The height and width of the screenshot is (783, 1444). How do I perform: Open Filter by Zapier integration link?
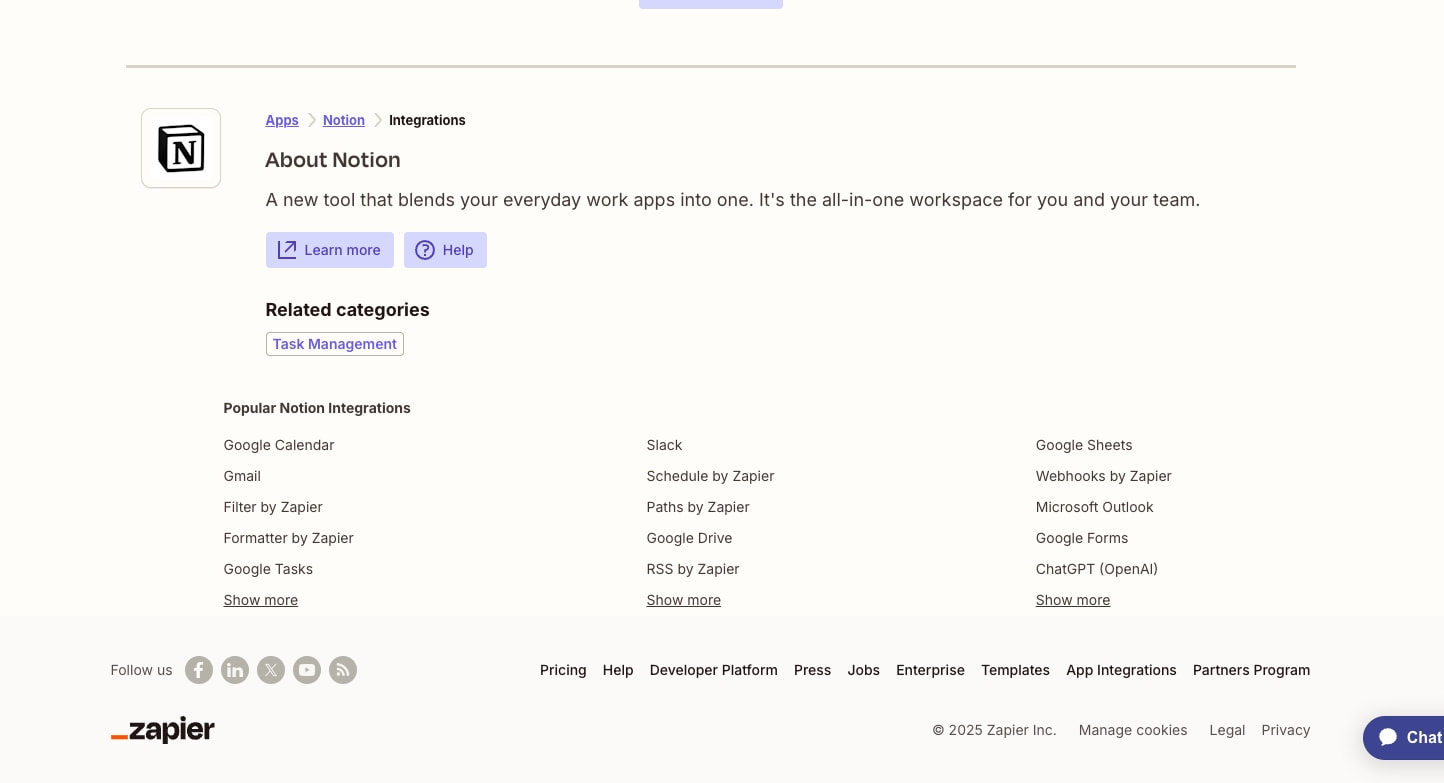coord(273,507)
